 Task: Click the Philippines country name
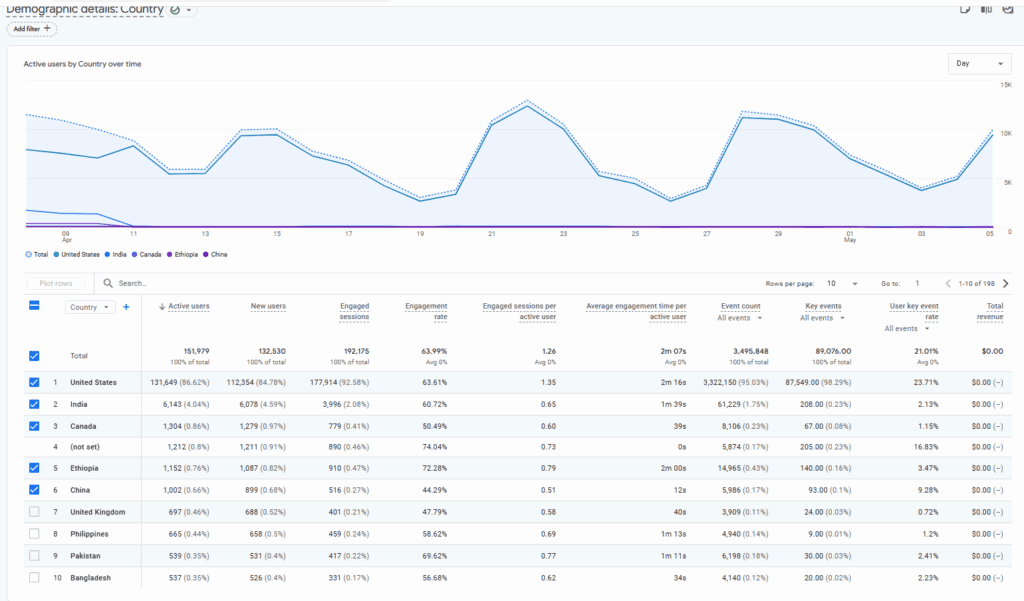pos(89,534)
